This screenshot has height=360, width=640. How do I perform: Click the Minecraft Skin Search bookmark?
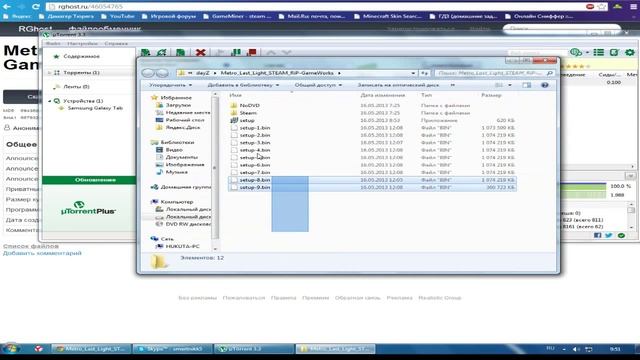[388, 16]
